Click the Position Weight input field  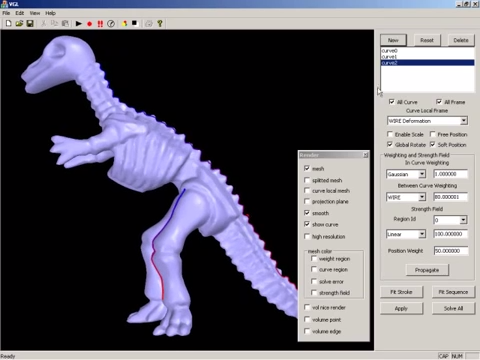click(451, 251)
